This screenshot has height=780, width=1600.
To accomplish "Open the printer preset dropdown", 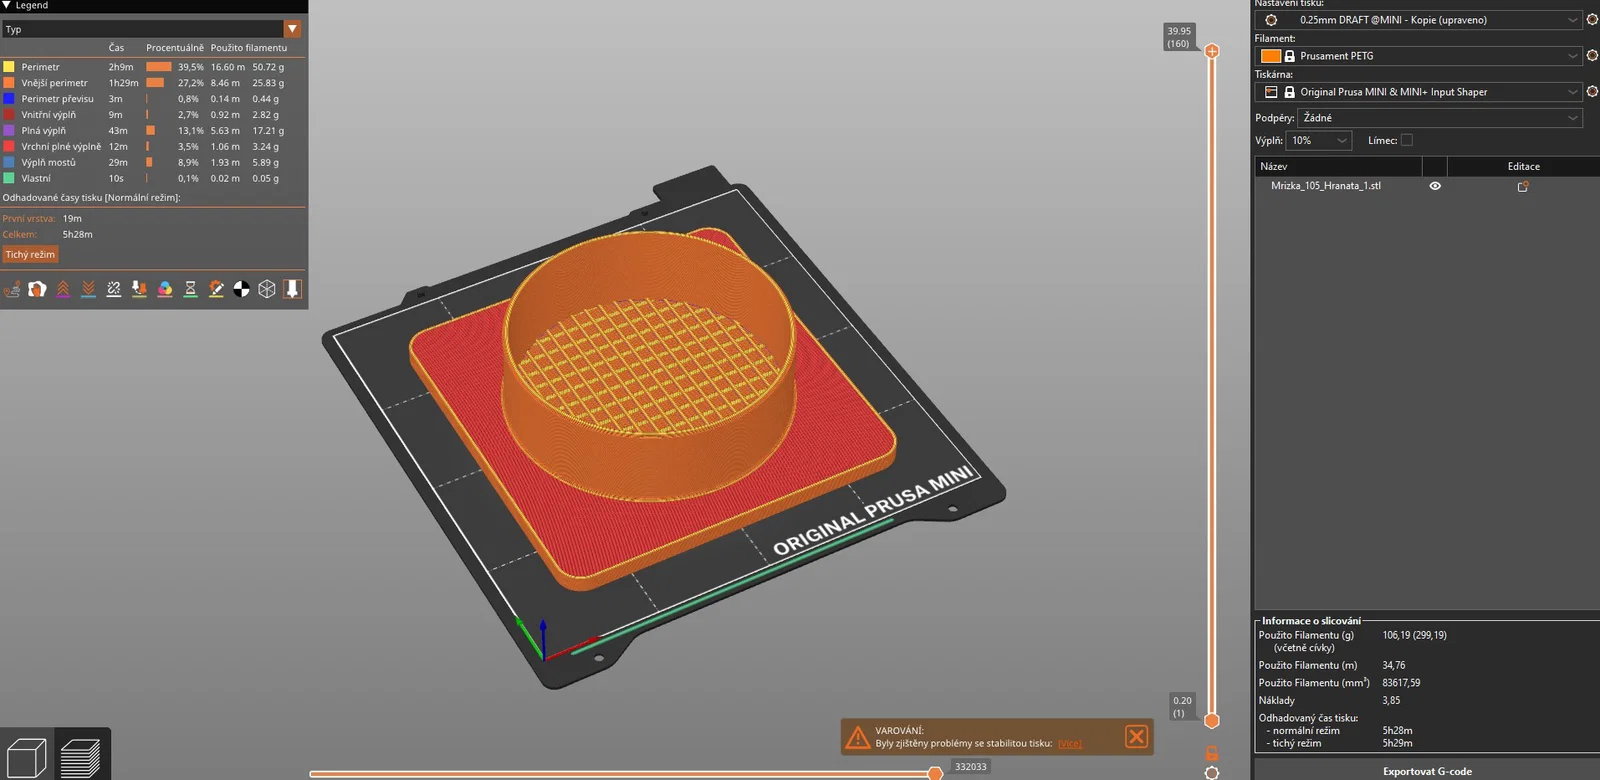I will 1418,92.
